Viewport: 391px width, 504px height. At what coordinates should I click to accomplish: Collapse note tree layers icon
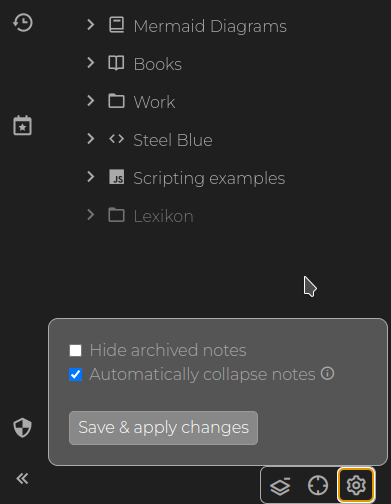click(x=280, y=485)
